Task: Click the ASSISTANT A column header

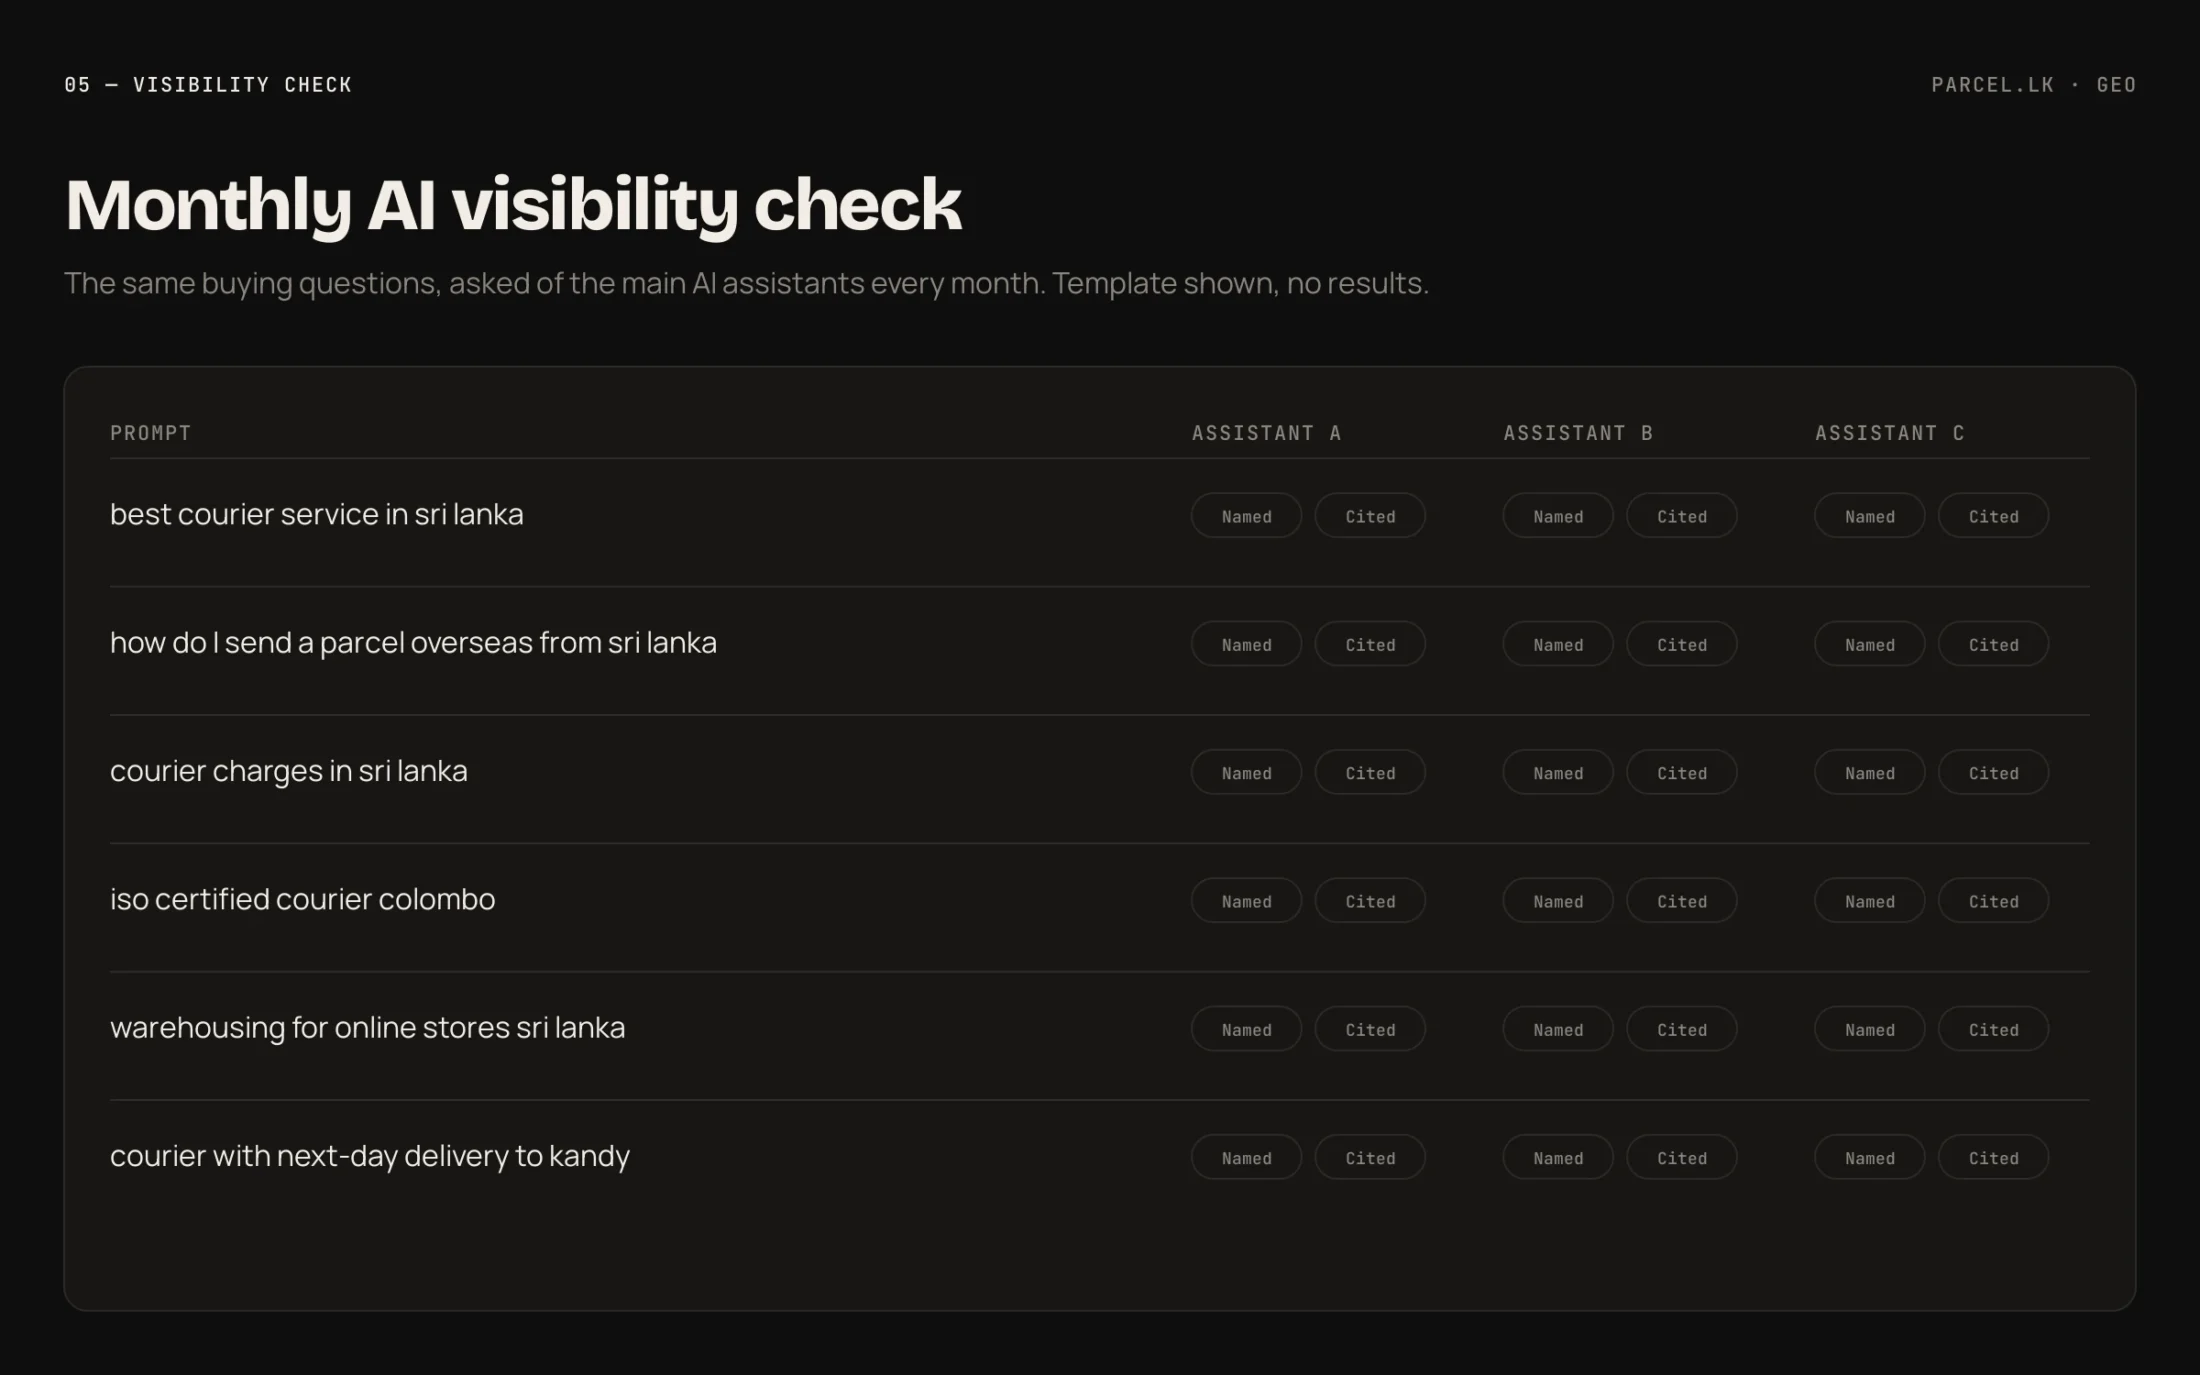Action: [x=1266, y=433]
